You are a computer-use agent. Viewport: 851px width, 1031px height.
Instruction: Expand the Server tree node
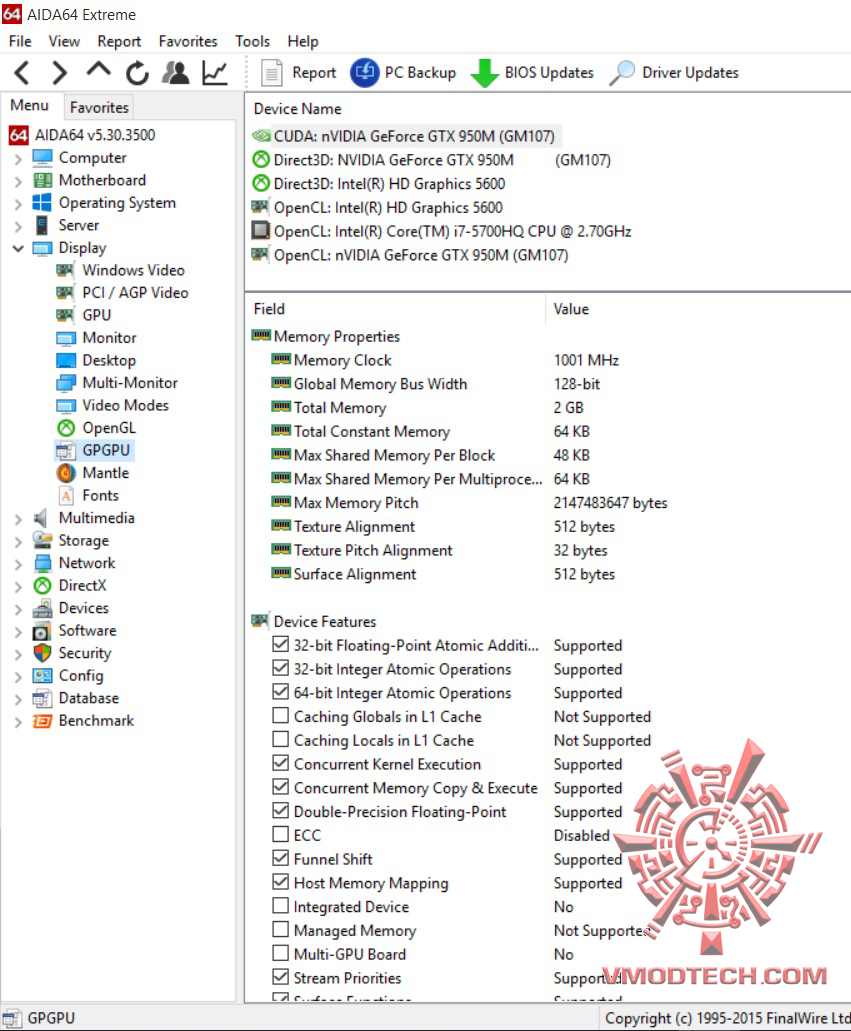pyautogui.click(x=18, y=227)
